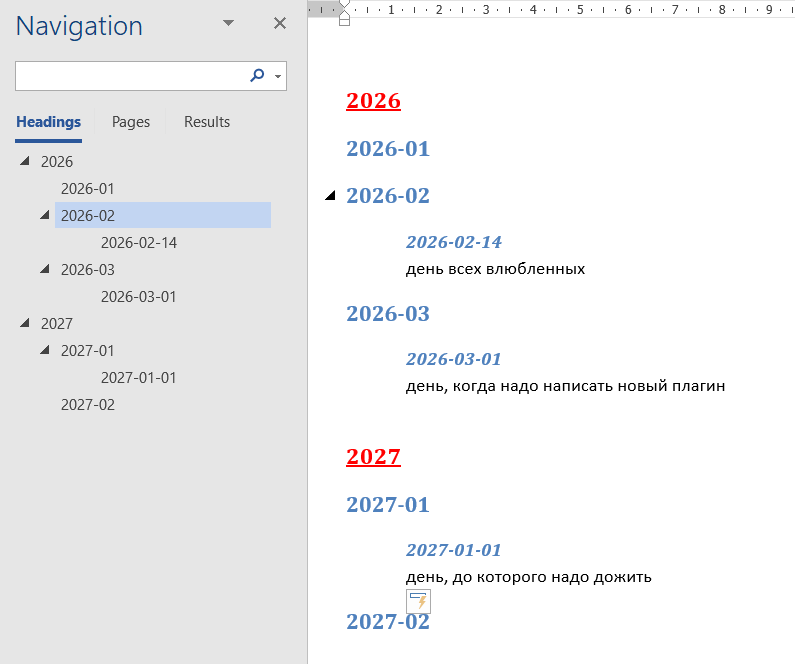Open the Navigation pane task options arrow
Viewport: 795px width, 664px height.
(228, 24)
